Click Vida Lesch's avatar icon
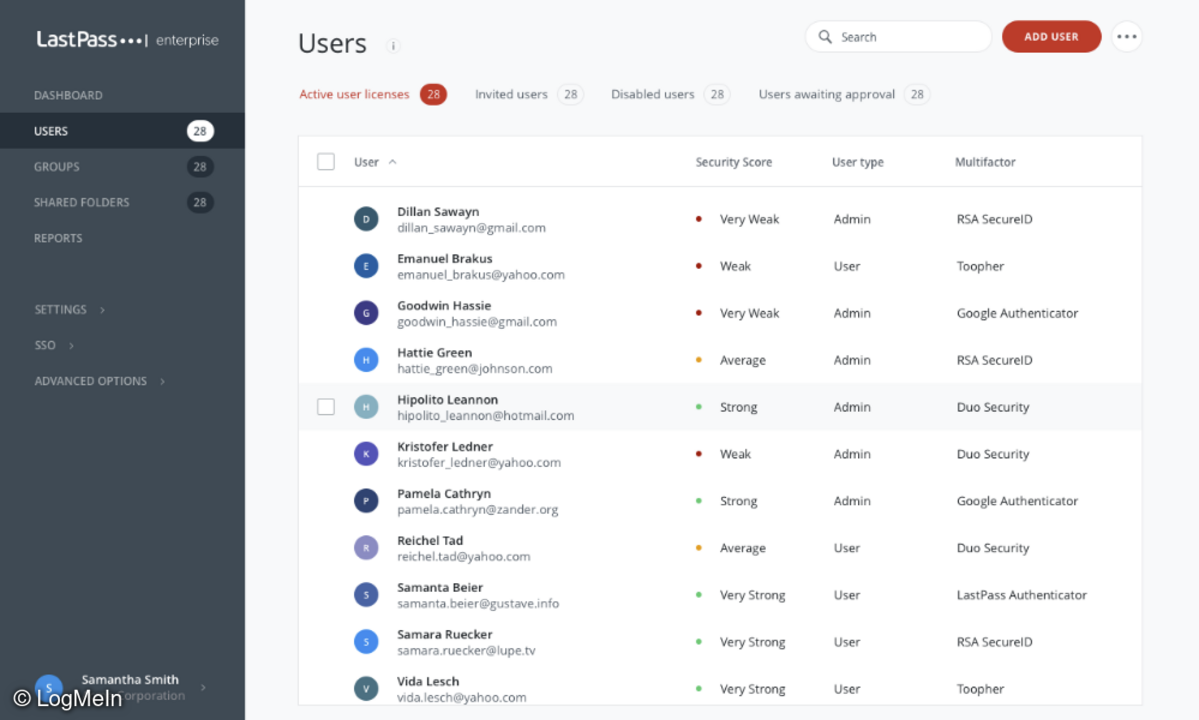Image resolution: width=1199 pixels, height=720 pixels. pyautogui.click(x=366, y=689)
